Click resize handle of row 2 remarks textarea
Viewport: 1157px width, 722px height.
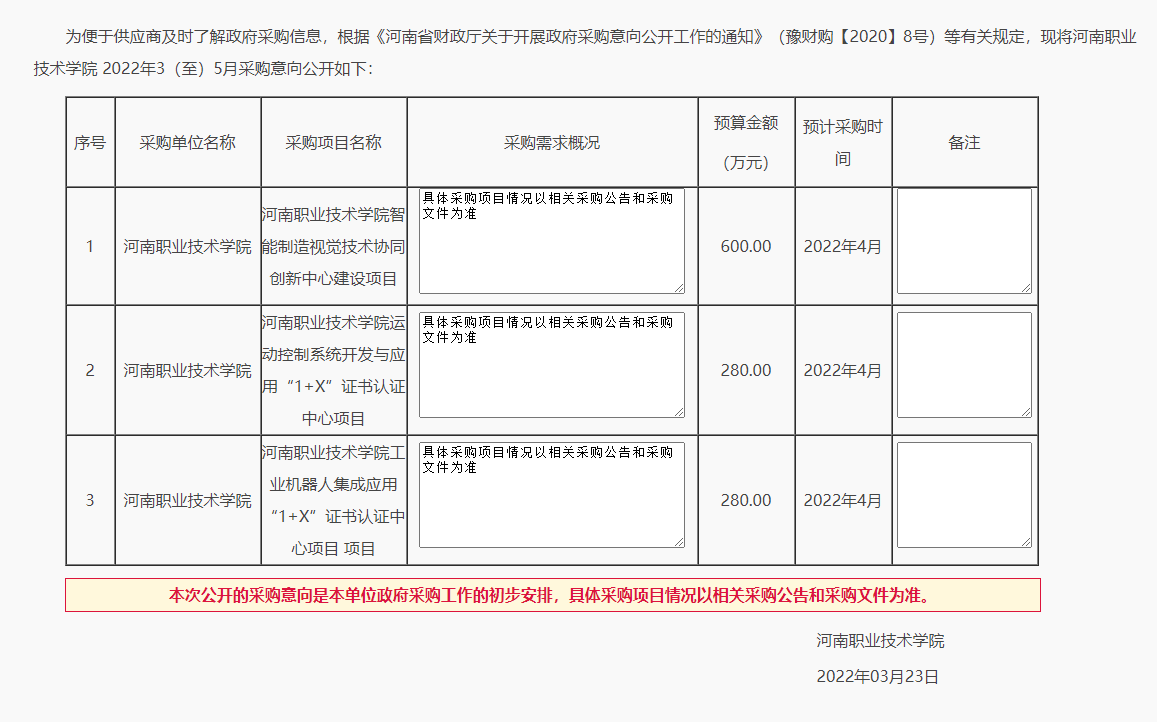(x=1026, y=412)
